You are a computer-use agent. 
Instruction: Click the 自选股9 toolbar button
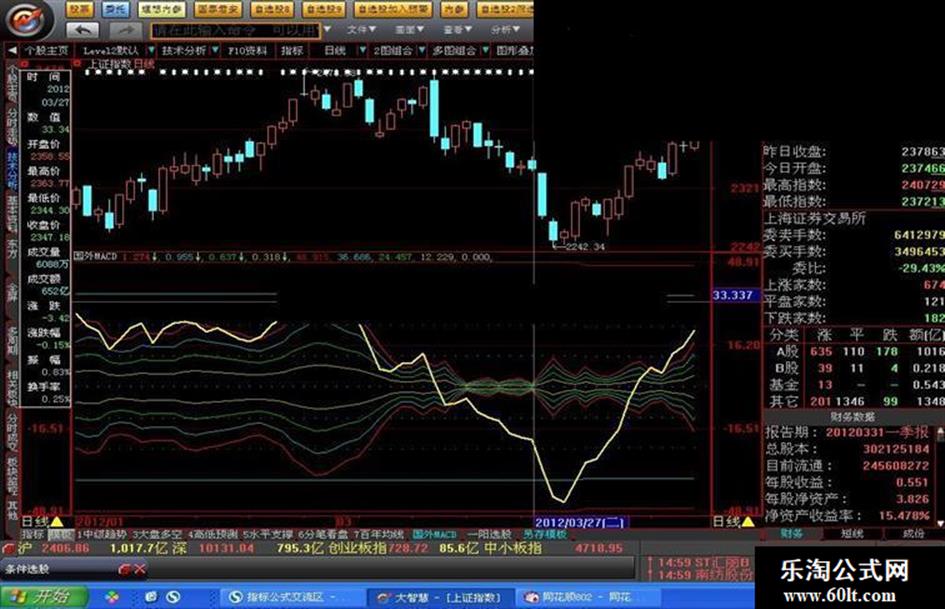(x=324, y=9)
